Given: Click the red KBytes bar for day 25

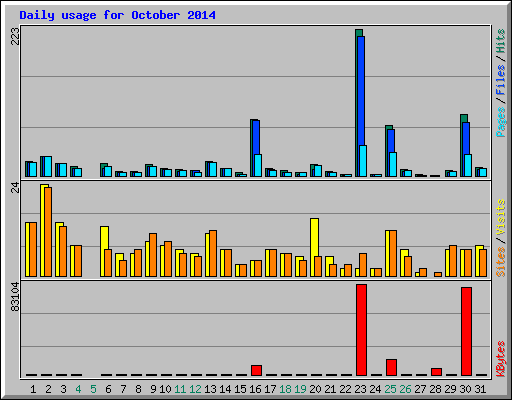Looking at the screenshot, I should click(x=391, y=367).
